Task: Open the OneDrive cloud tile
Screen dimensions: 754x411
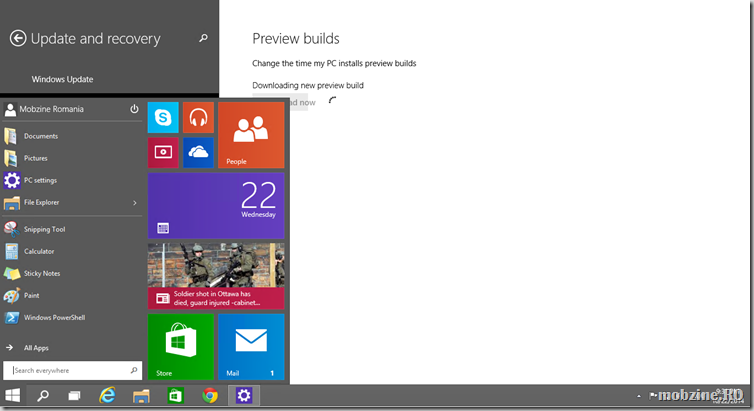Action: [x=198, y=152]
